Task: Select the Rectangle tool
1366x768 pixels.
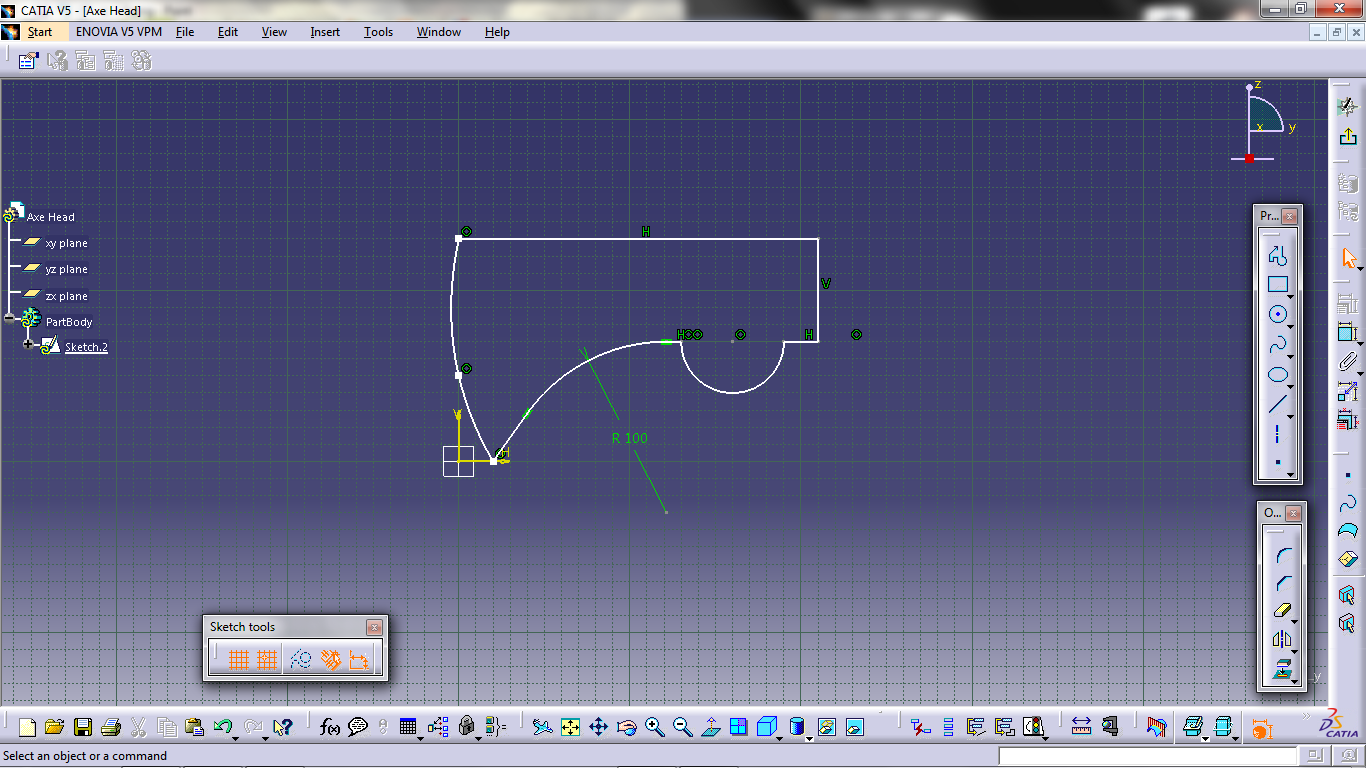Action: [1277, 284]
